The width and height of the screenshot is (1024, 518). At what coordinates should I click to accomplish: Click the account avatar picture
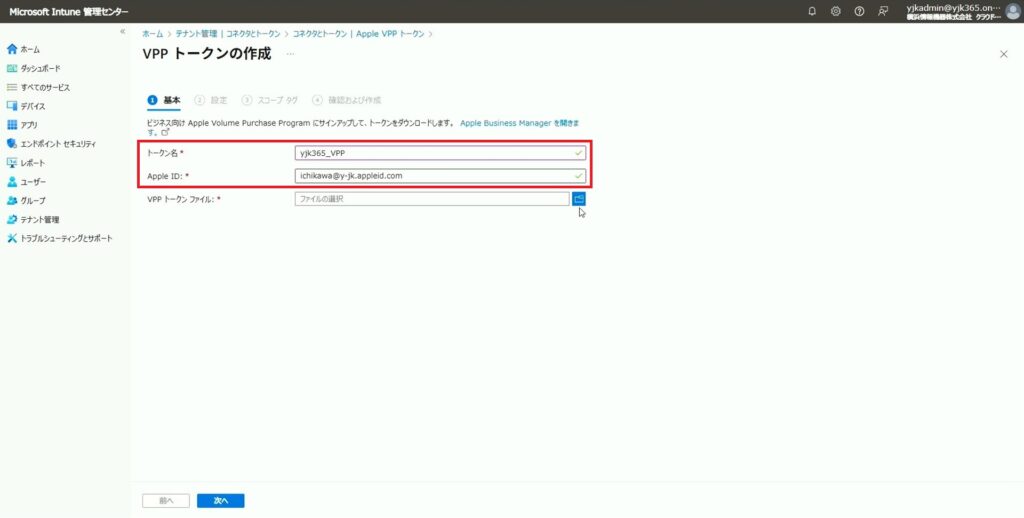pos(1013,11)
